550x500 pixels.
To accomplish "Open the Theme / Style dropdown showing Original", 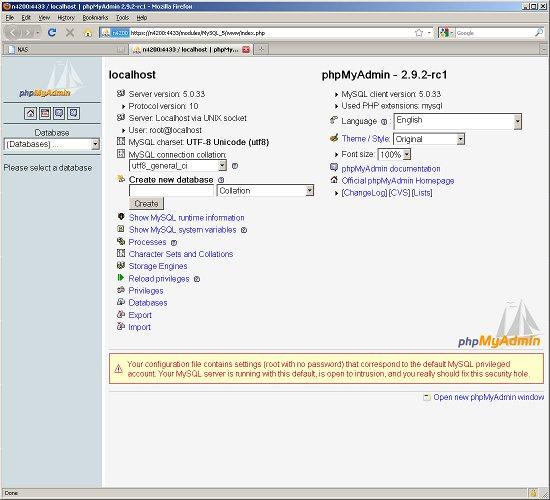I will pyautogui.click(x=429, y=139).
